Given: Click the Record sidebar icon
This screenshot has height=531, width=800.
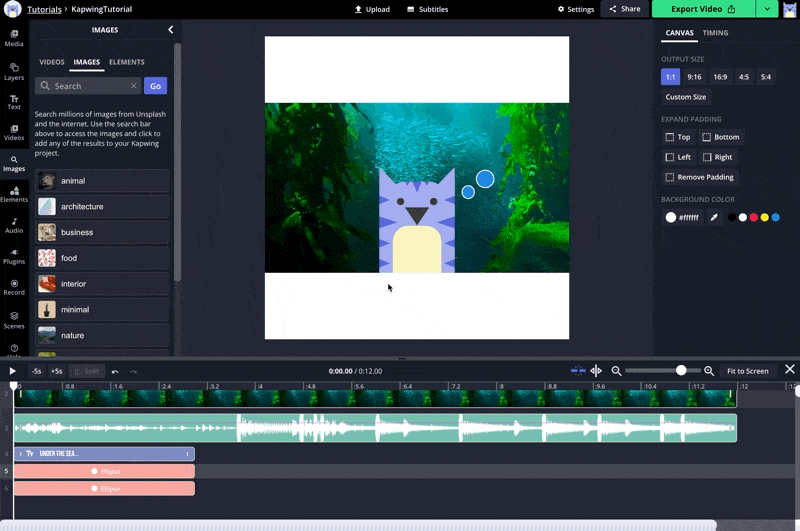Looking at the screenshot, I should (x=14, y=287).
